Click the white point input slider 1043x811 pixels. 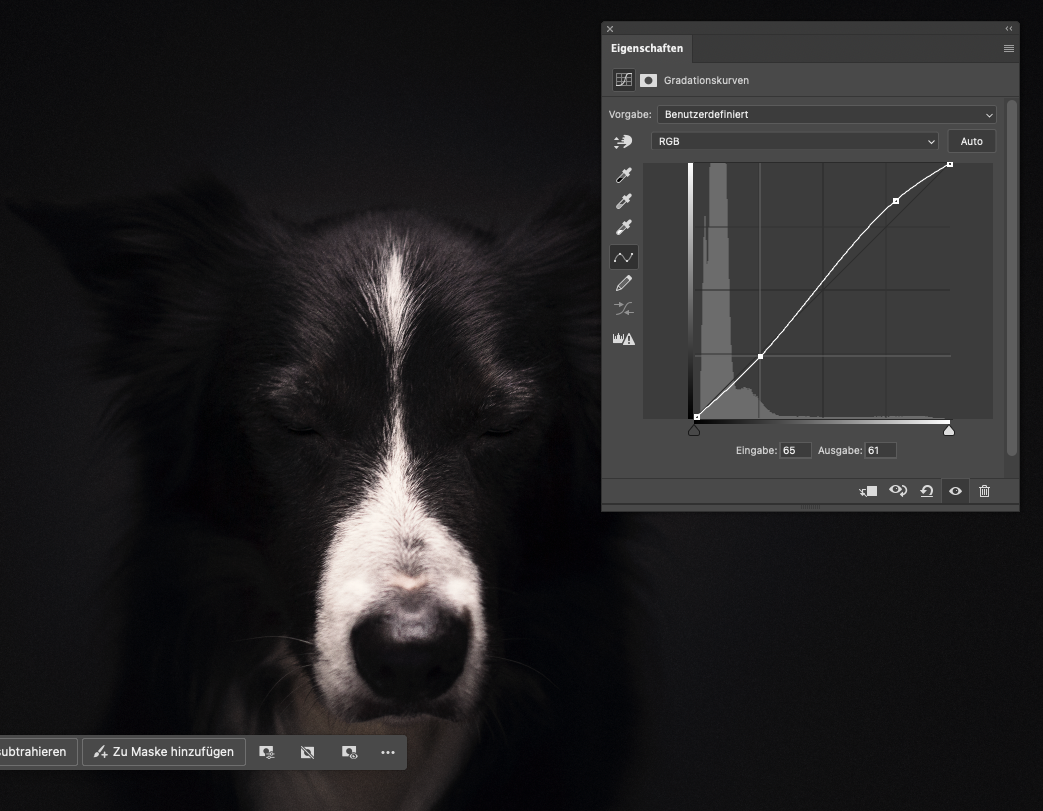pyautogui.click(x=949, y=430)
